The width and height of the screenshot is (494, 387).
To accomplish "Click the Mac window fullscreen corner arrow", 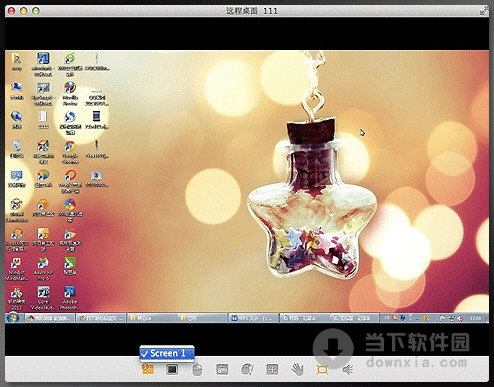I will tap(484, 11).
